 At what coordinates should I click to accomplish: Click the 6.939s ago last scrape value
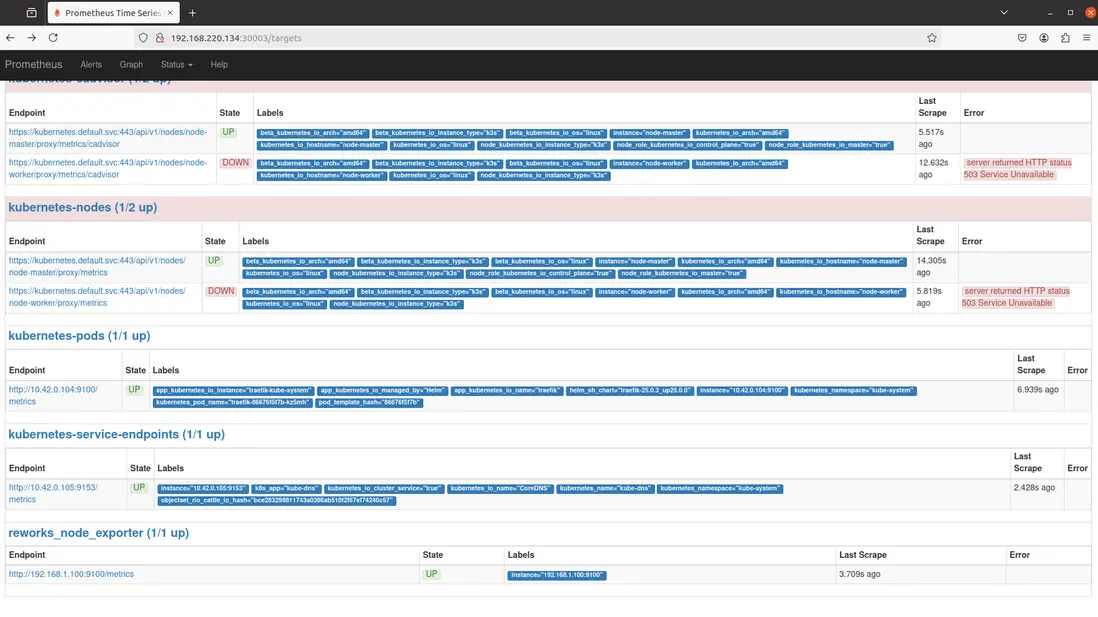click(1038, 390)
